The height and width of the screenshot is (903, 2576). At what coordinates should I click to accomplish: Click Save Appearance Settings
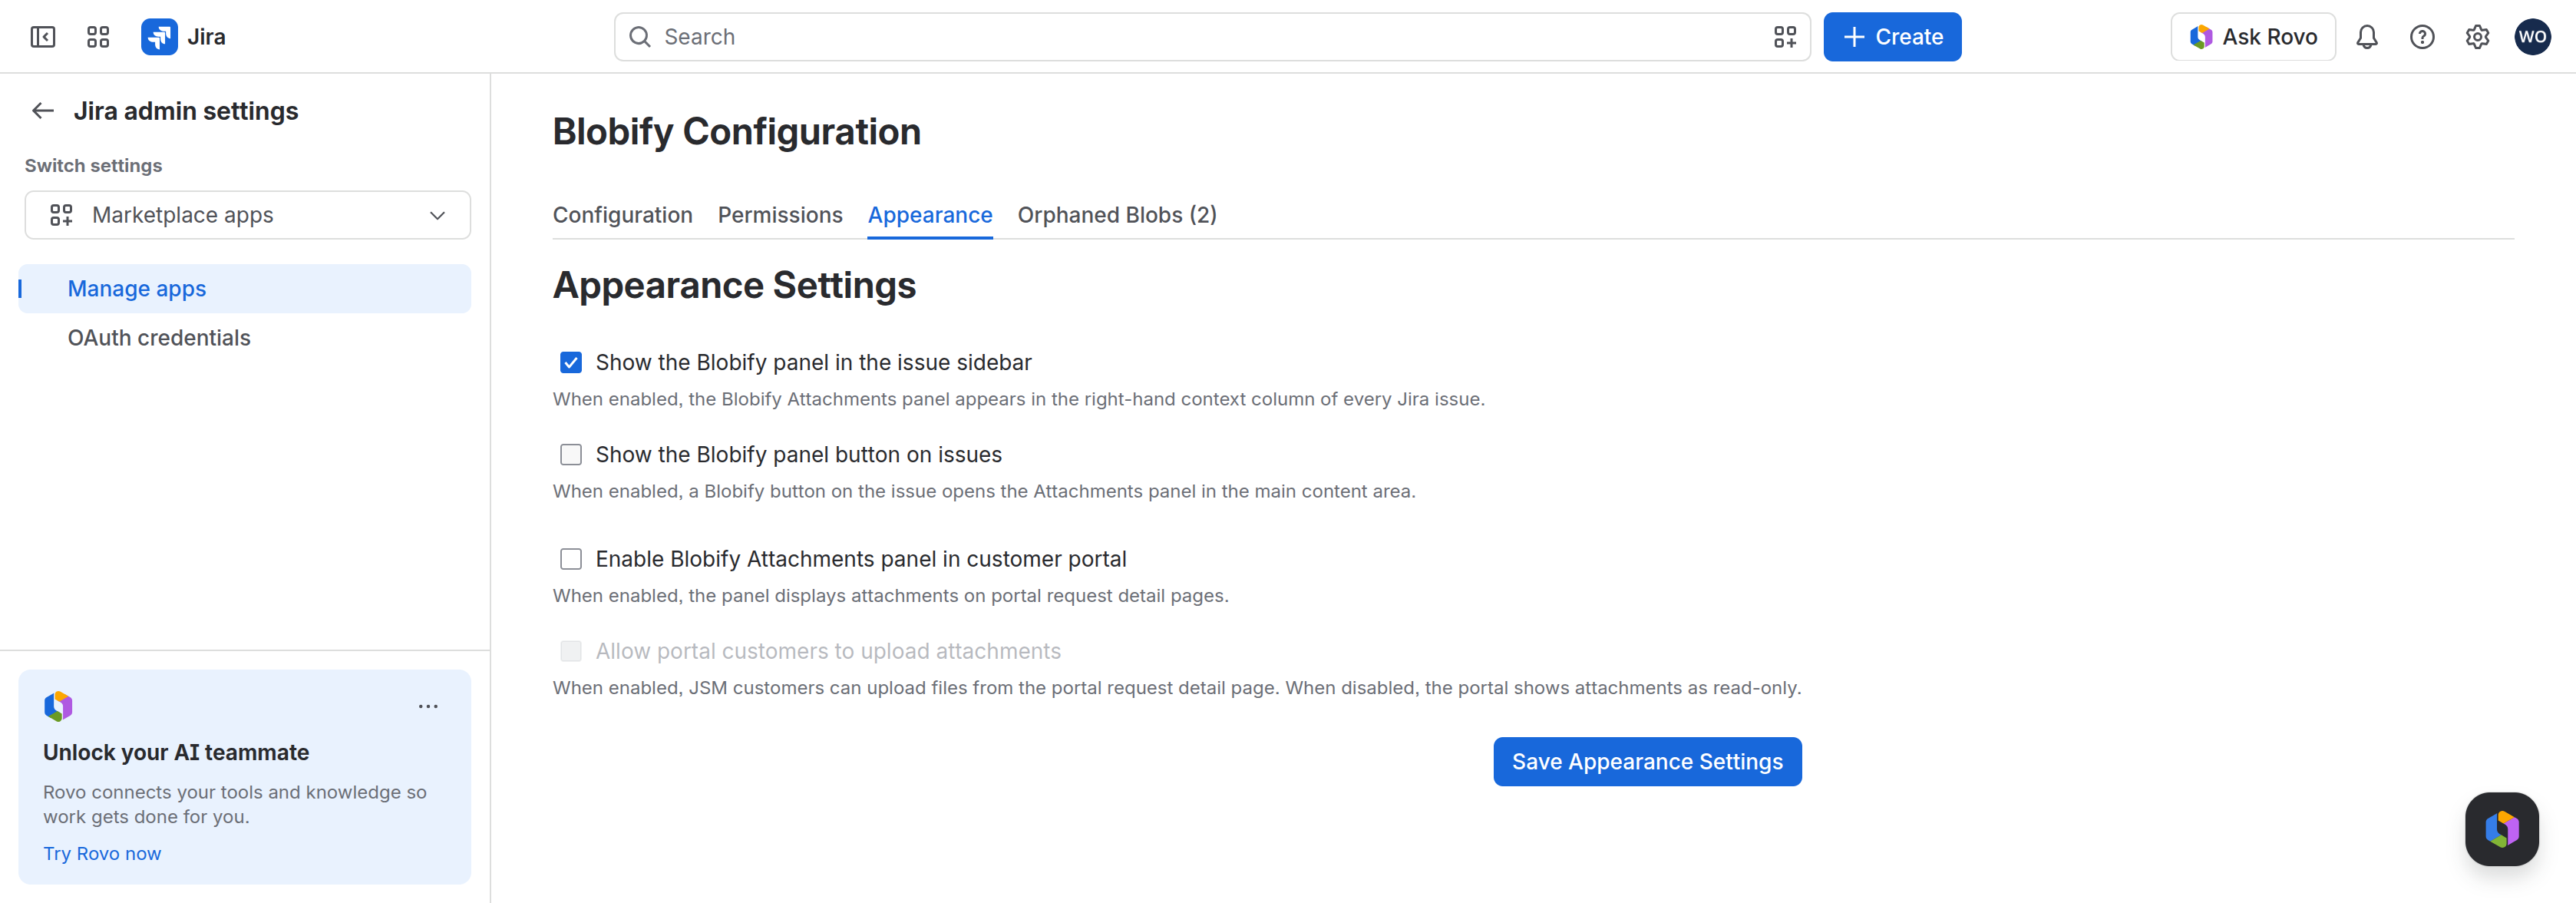click(1647, 762)
